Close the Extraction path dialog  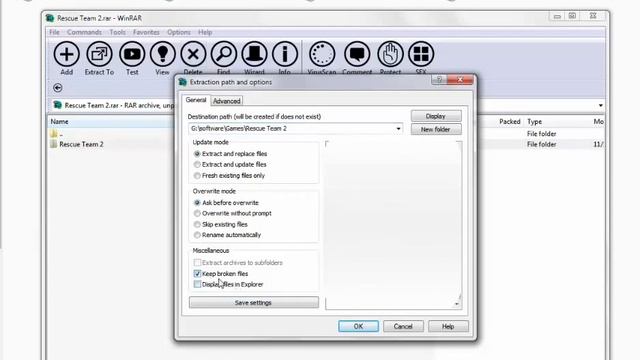point(460,80)
